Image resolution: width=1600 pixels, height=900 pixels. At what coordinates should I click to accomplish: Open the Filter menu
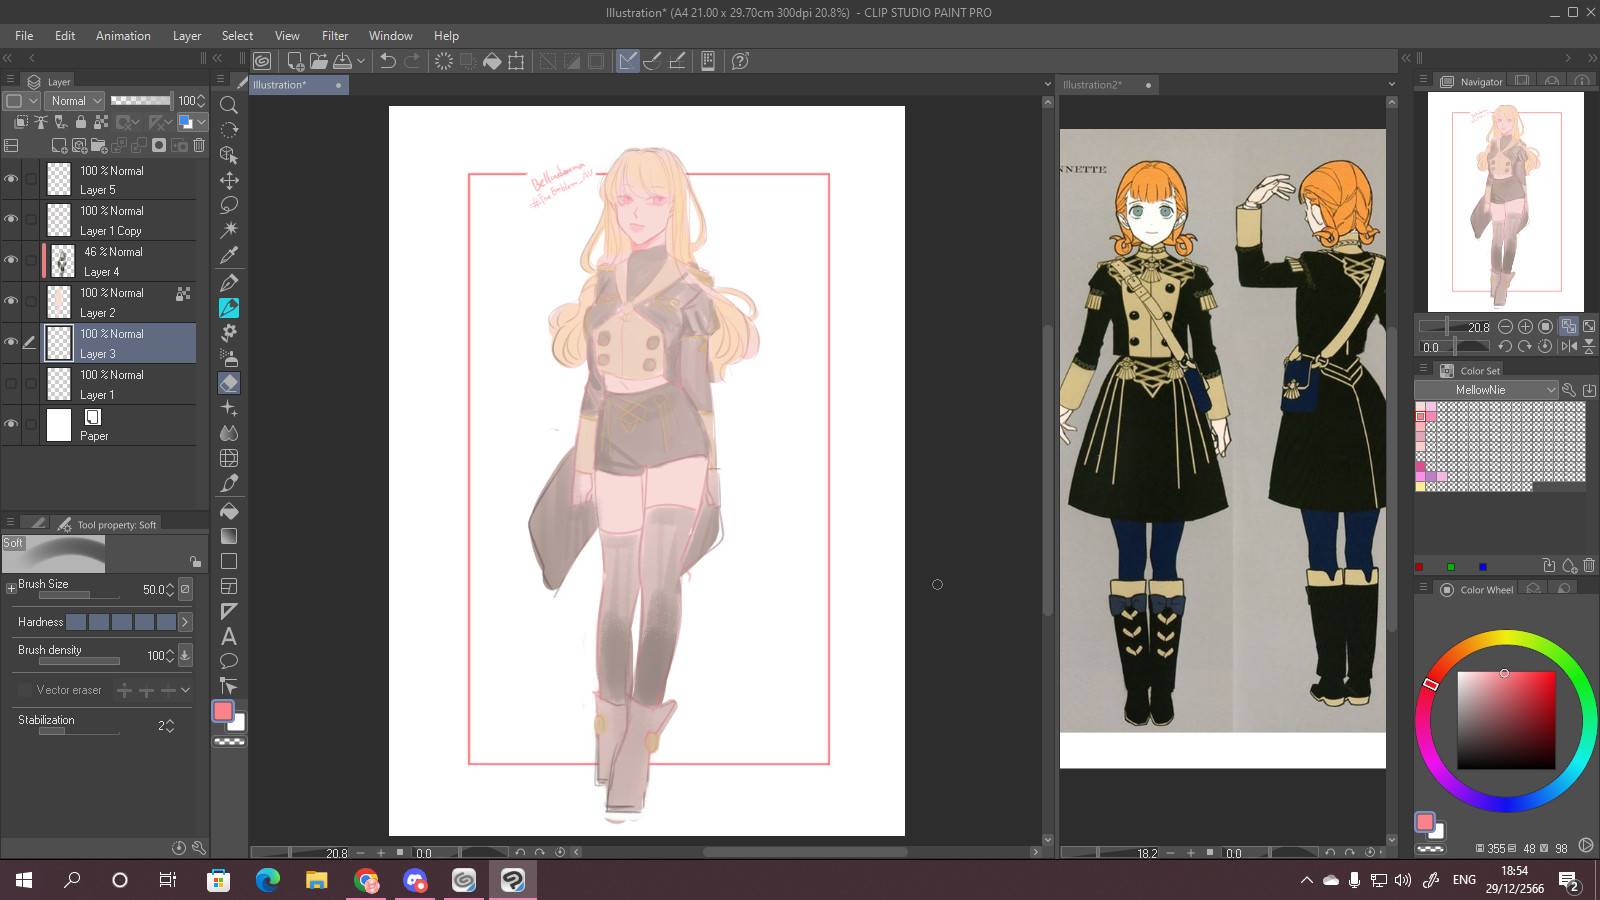click(x=335, y=35)
